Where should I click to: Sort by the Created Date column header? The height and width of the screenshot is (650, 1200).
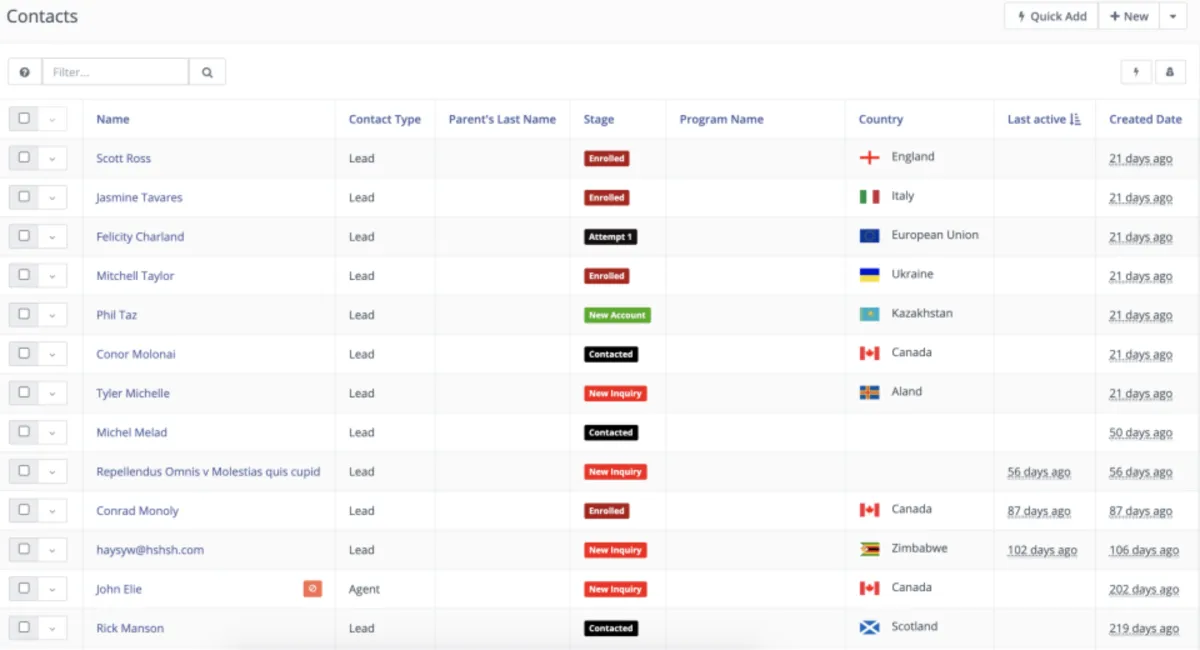(x=1145, y=119)
